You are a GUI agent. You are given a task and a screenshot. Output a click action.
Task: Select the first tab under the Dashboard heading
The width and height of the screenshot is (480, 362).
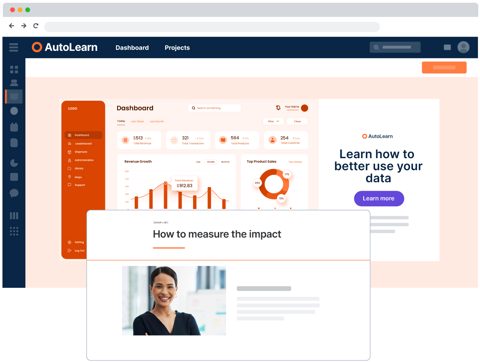(121, 121)
